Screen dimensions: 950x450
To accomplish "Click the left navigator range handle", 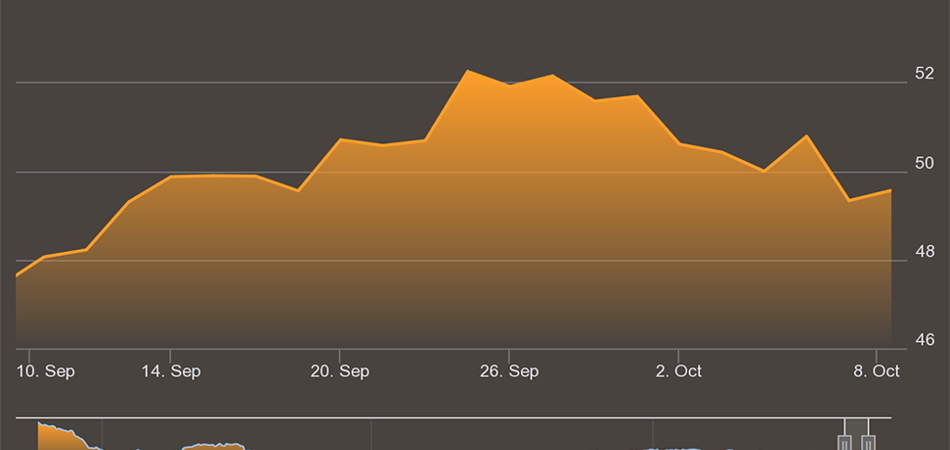I will [x=845, y=441].
